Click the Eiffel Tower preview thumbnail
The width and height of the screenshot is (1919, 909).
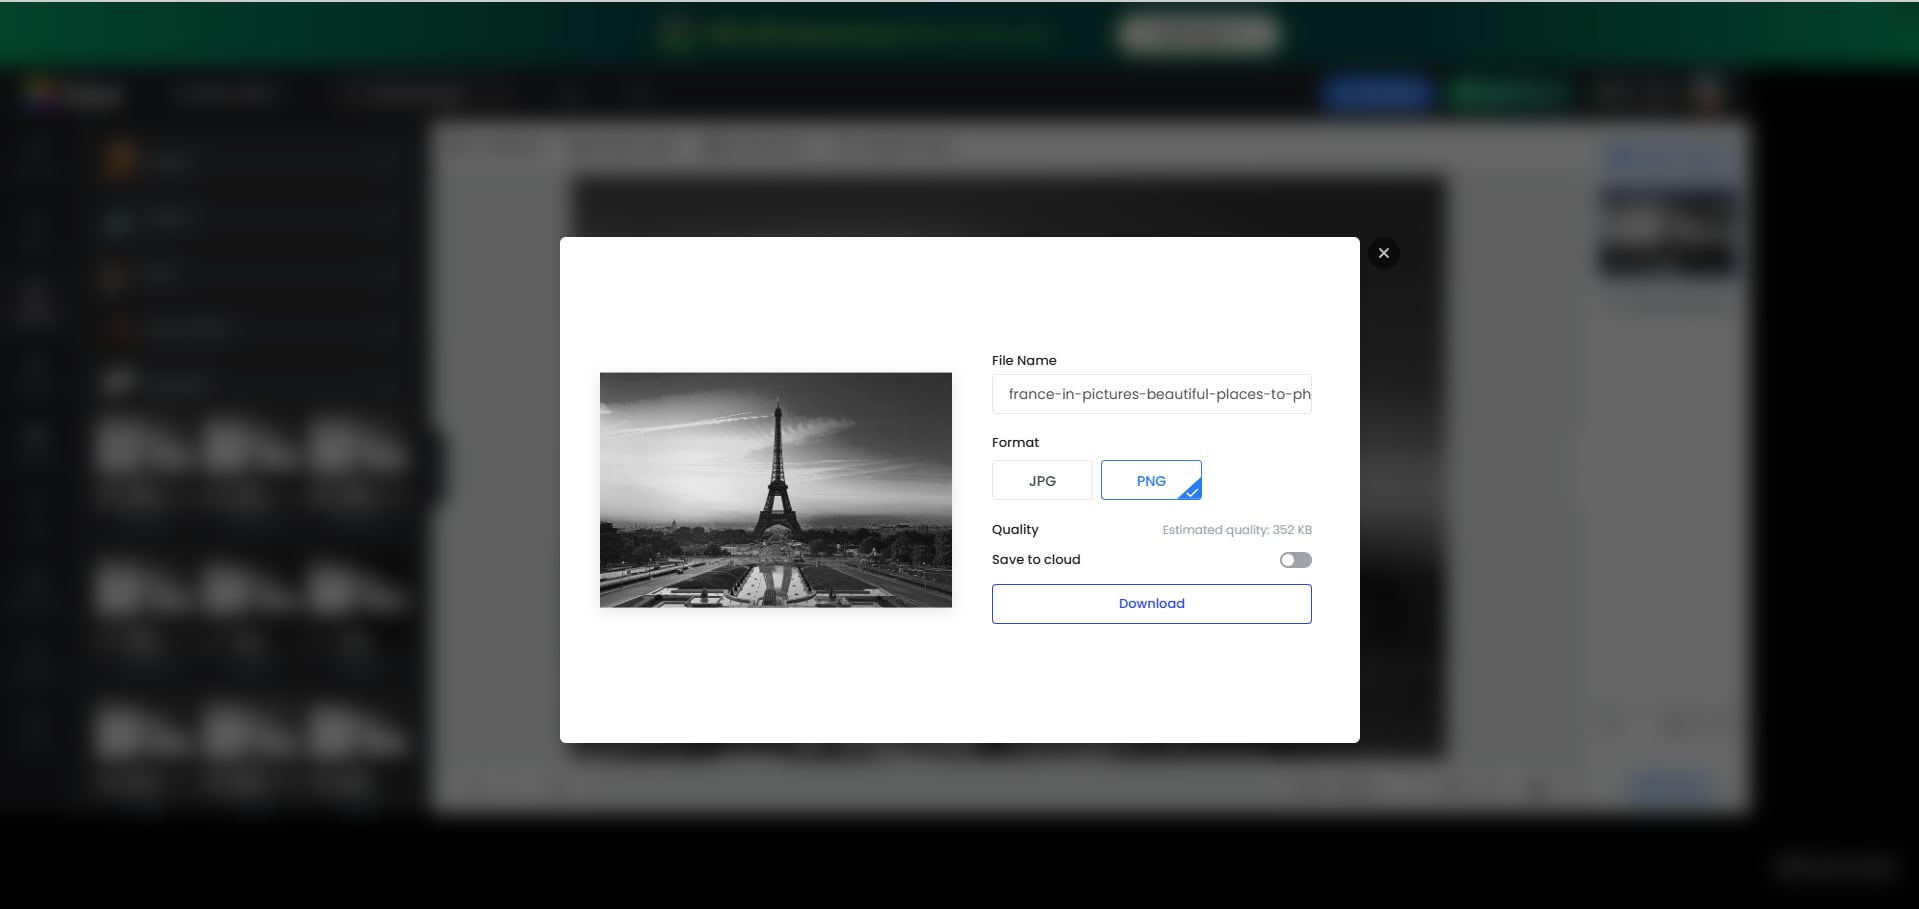(776, 490)
